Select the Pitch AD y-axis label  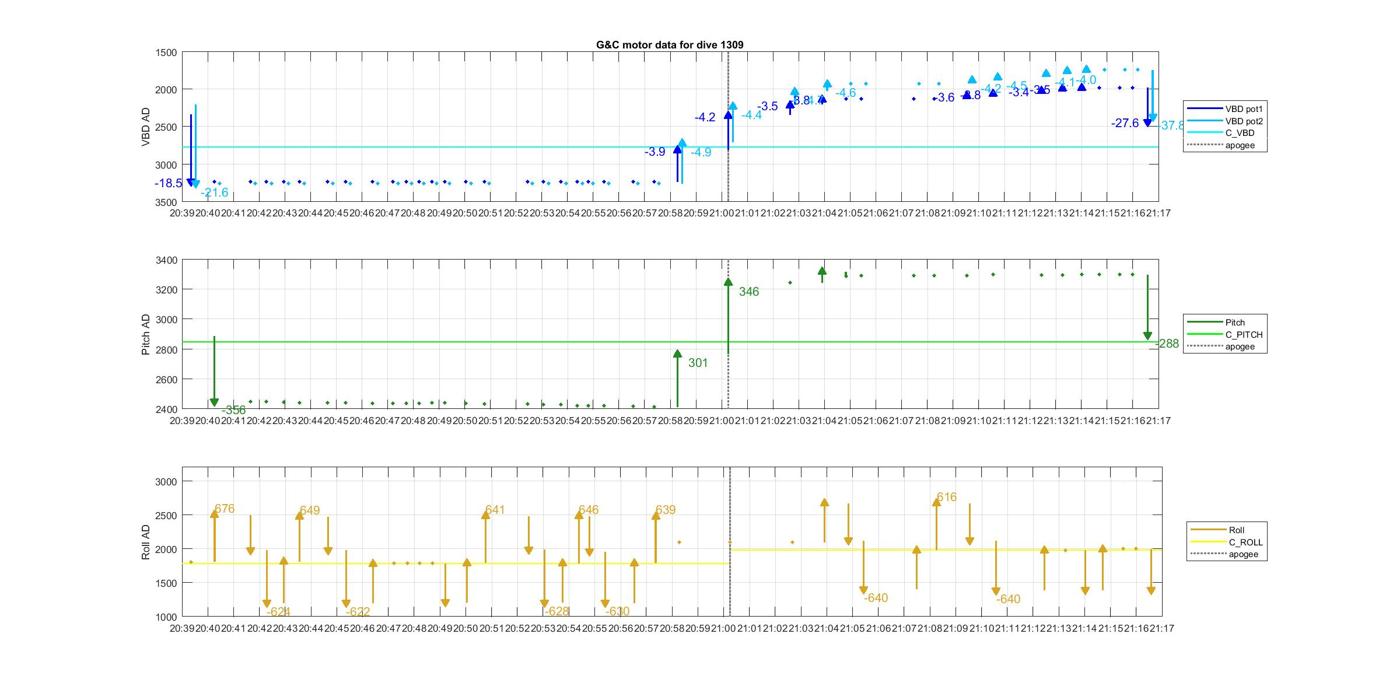[146, 334]
